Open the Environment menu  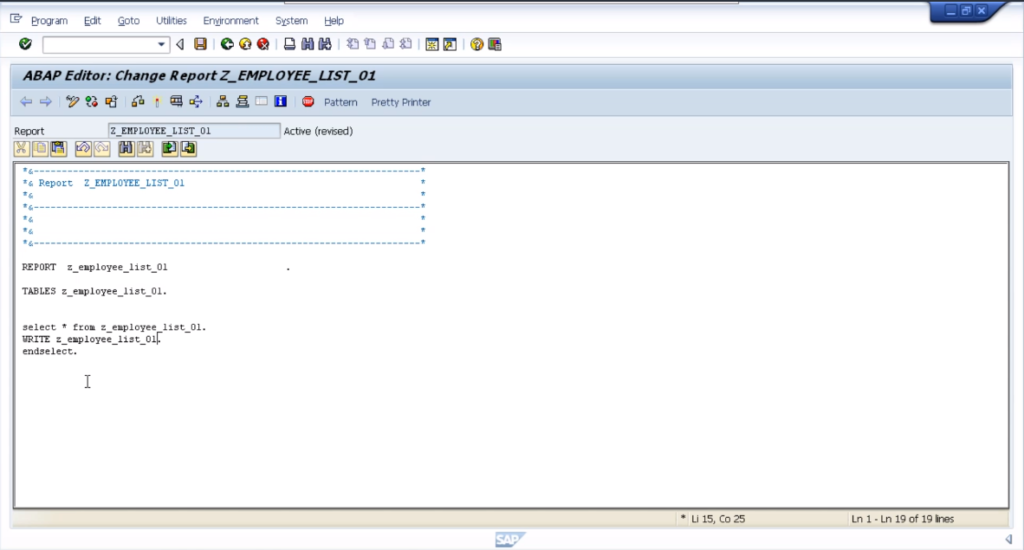[231, 21]
